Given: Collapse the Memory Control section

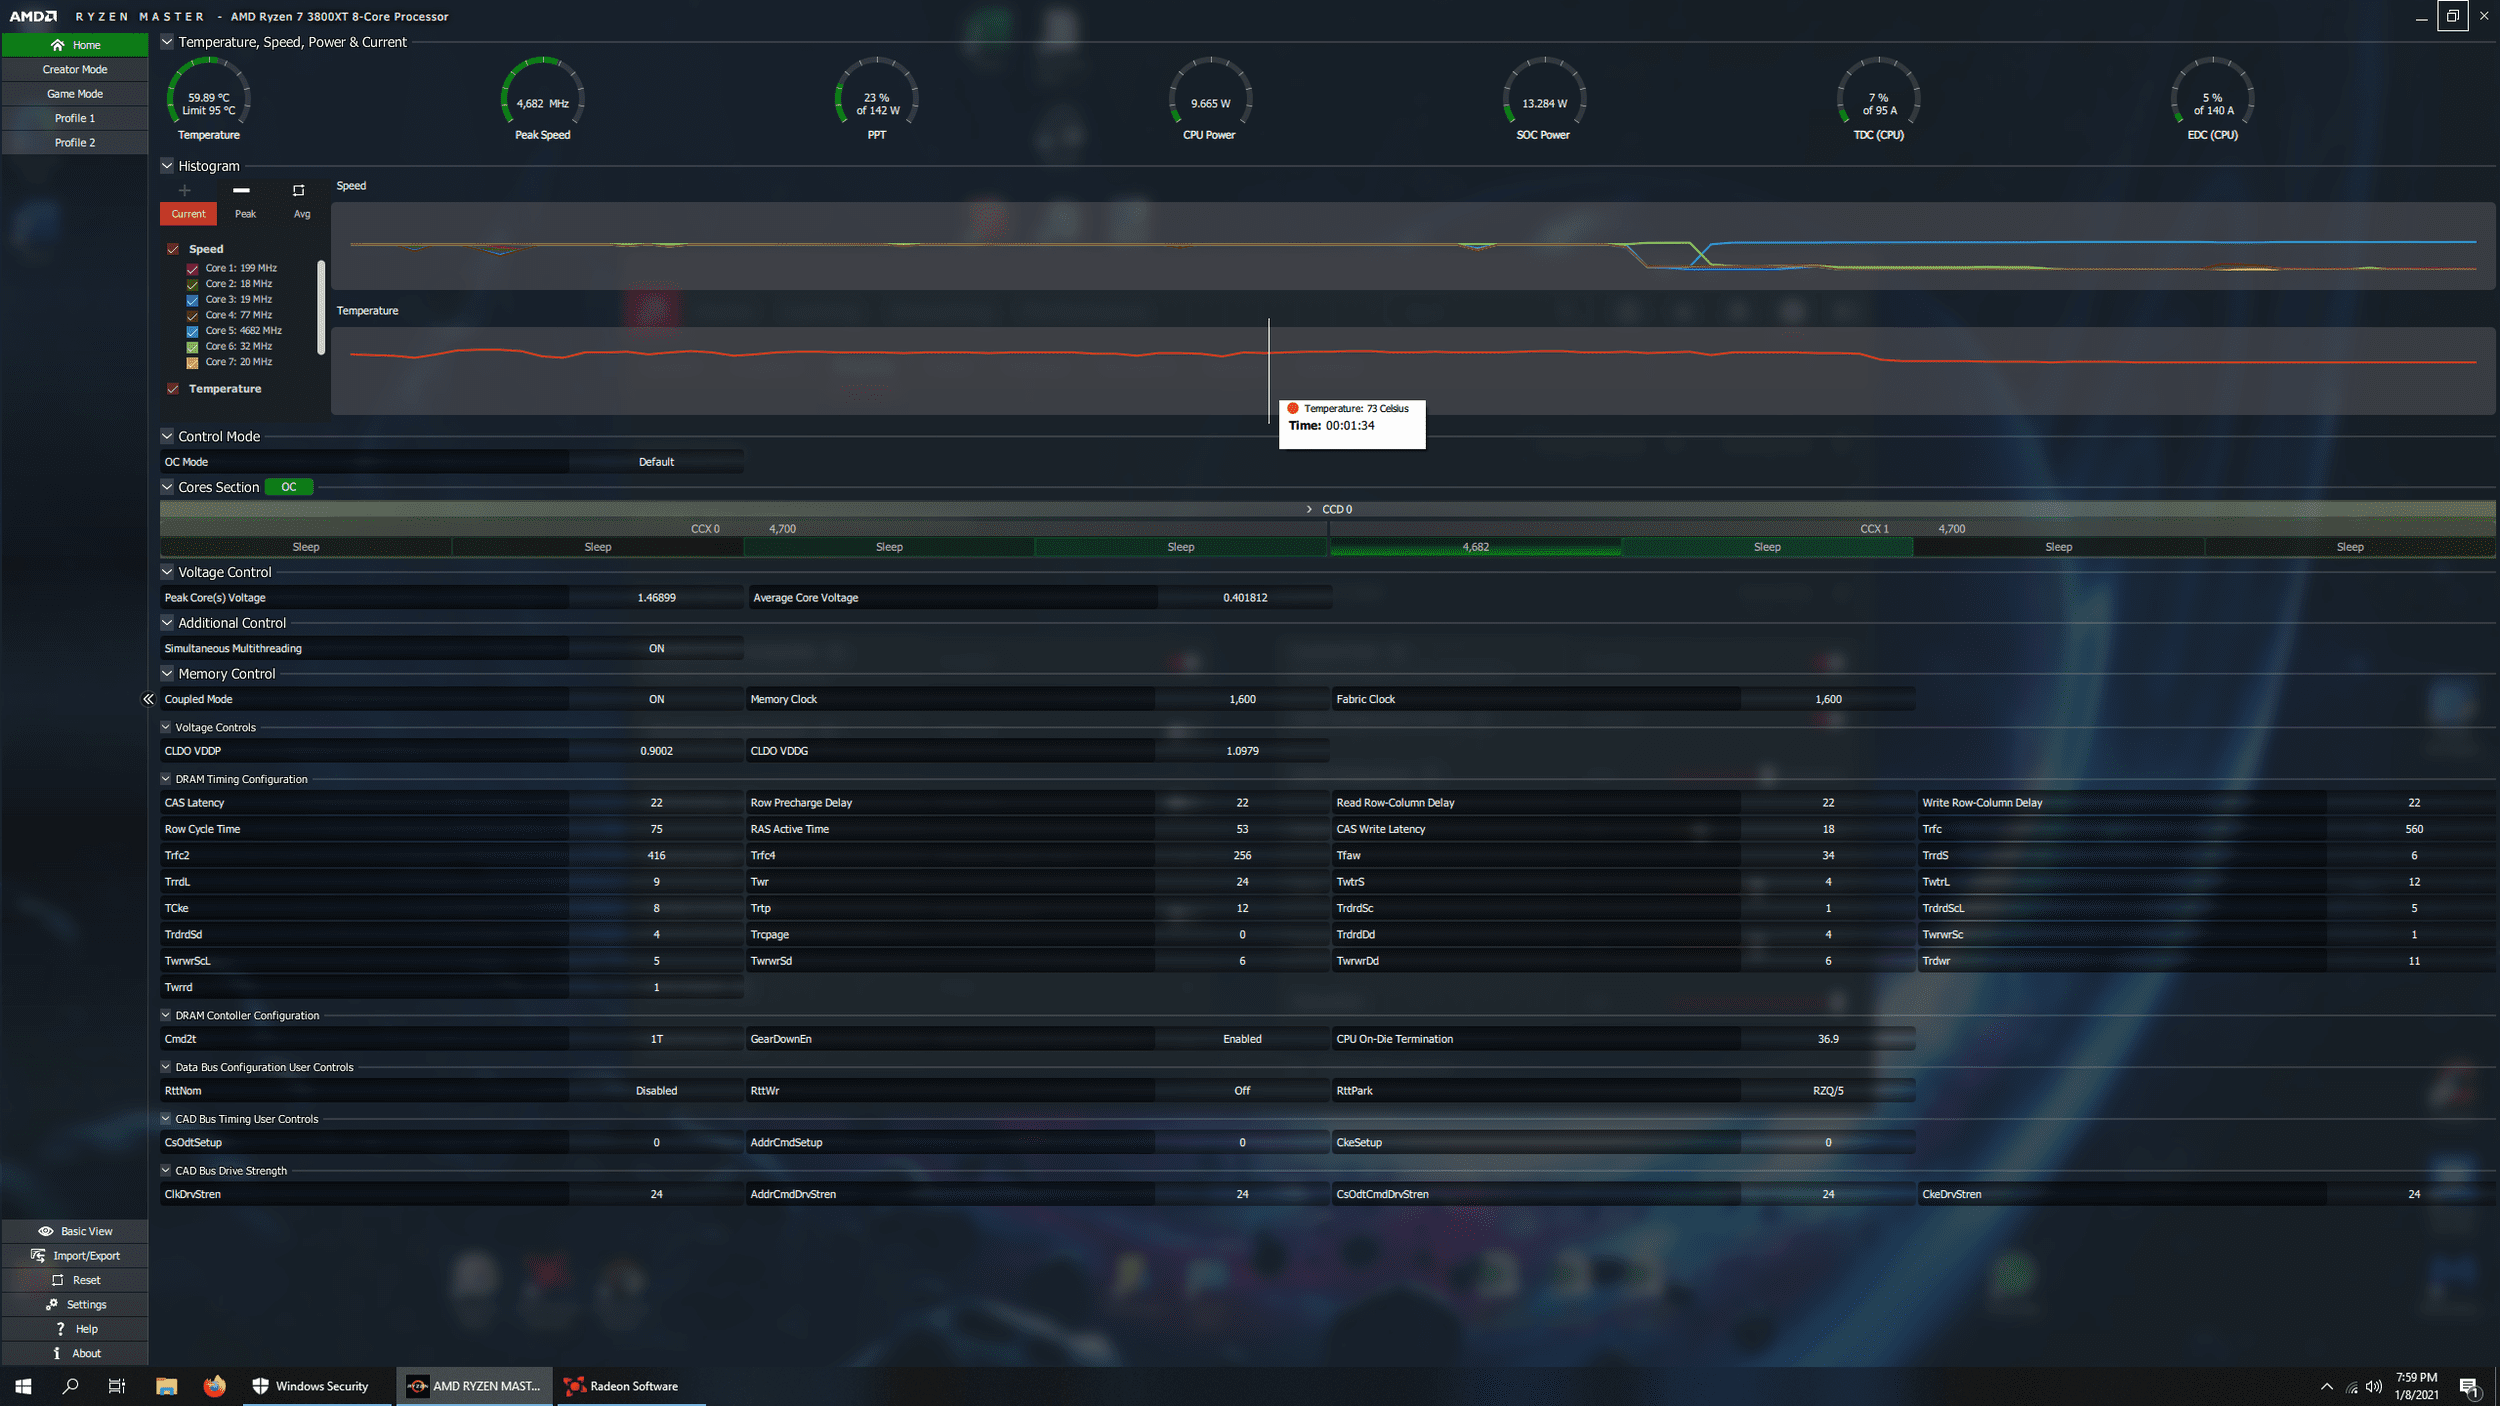Looking at the screenshot, I should [167, 674].
